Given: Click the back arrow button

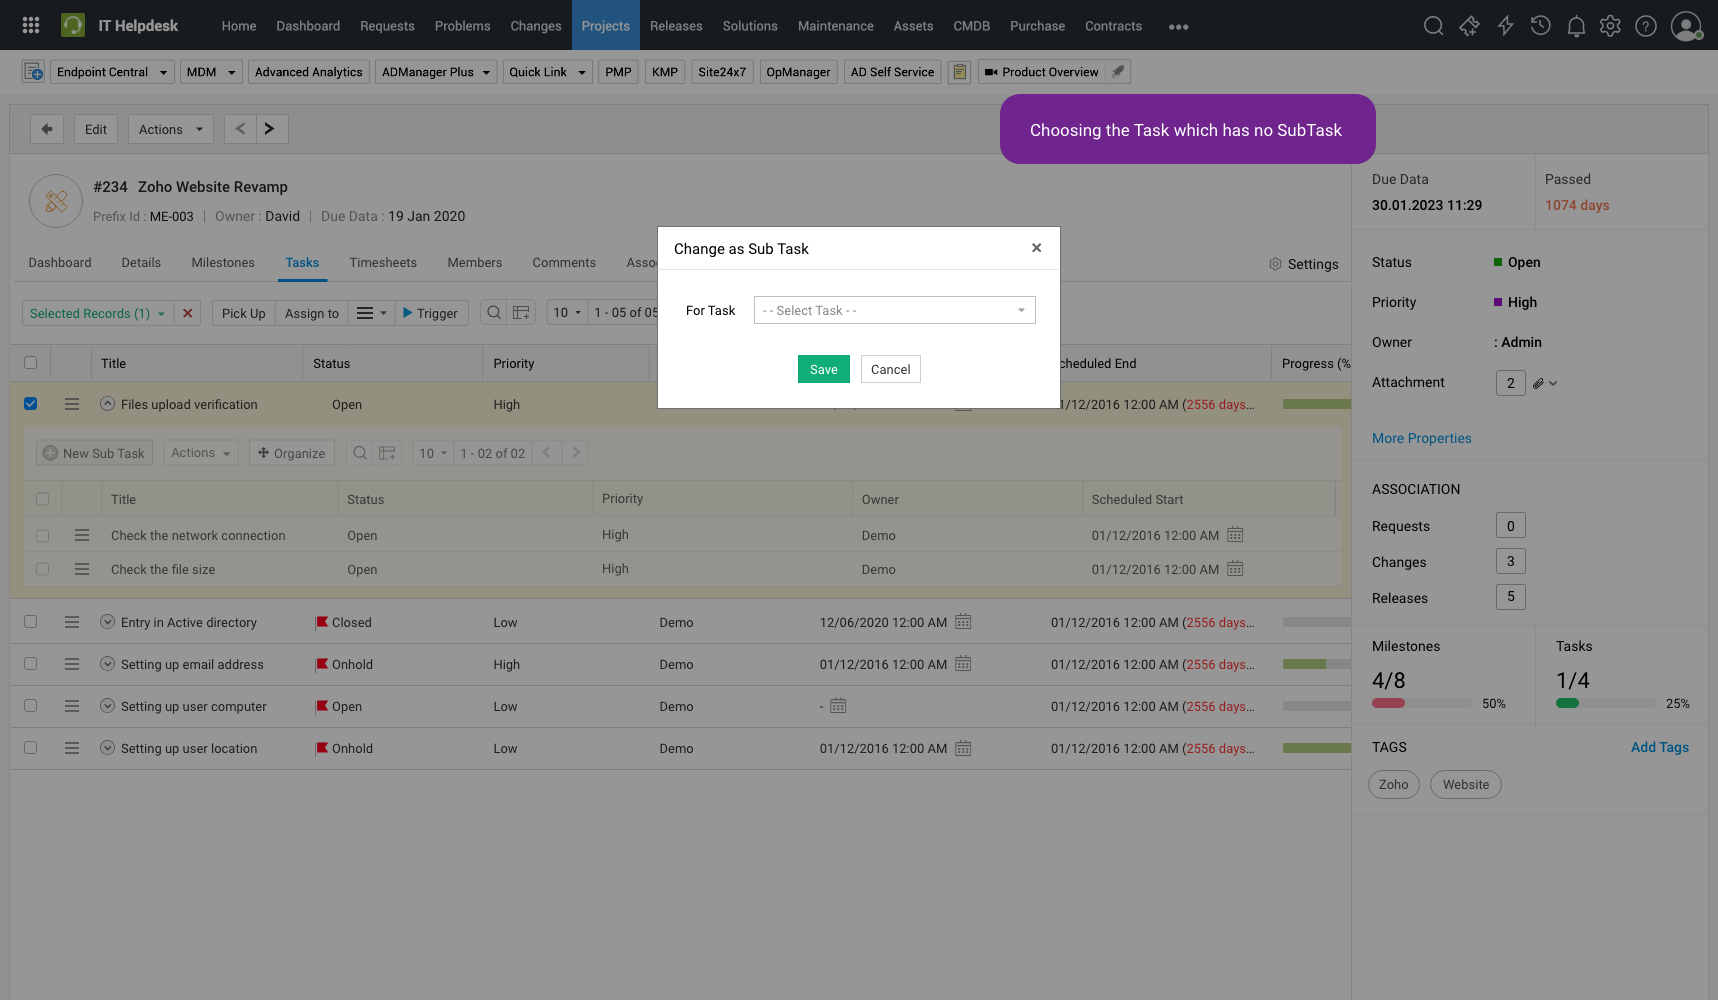Looking at the screenshot, I should [x=47, y=129].
